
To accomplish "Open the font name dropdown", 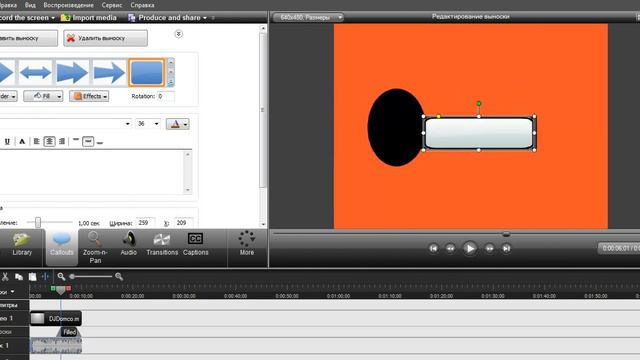I will (127, 124).
